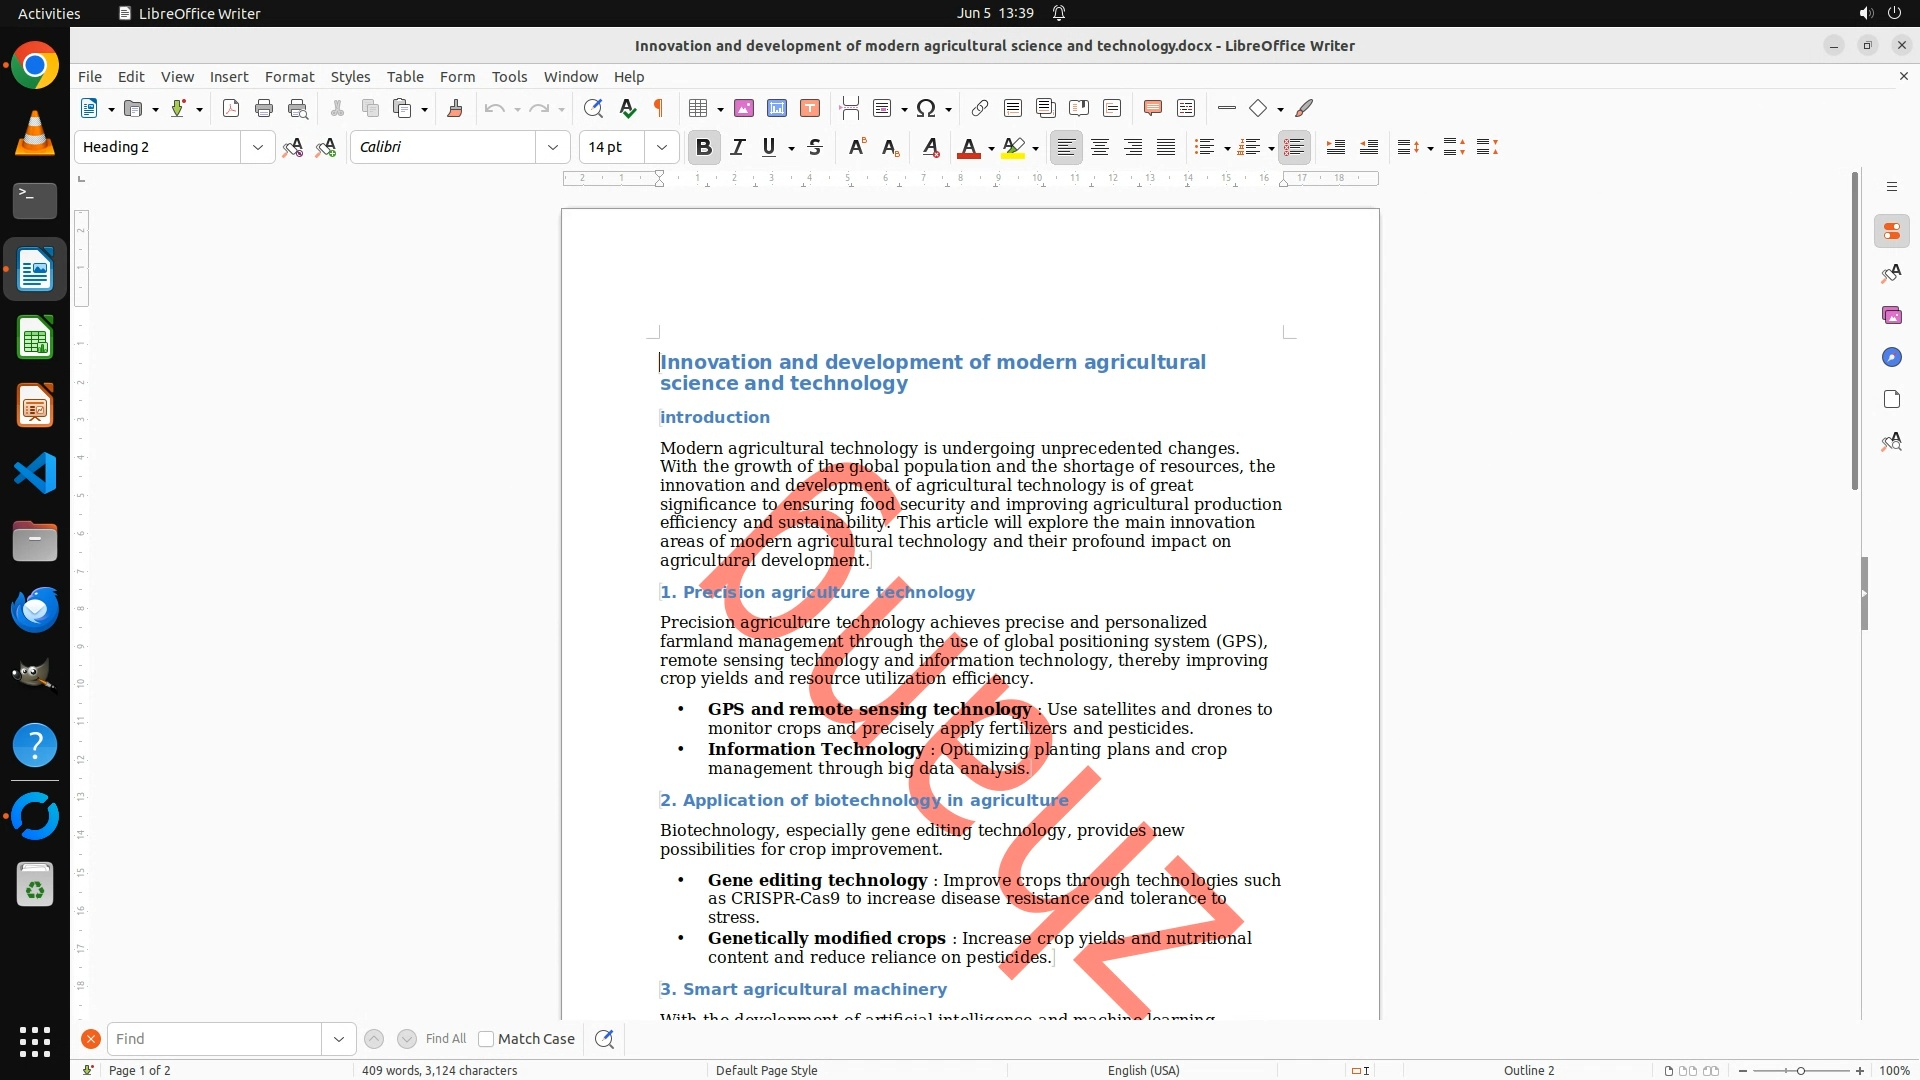Toggle Italic text formatting
Screen dimensions: 1920x1080
coord(737,147)
